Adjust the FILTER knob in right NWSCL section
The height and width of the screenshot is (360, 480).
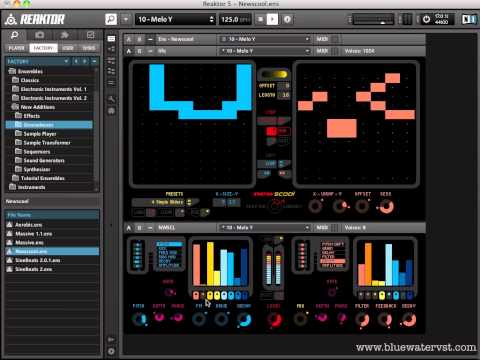[362, 319]
